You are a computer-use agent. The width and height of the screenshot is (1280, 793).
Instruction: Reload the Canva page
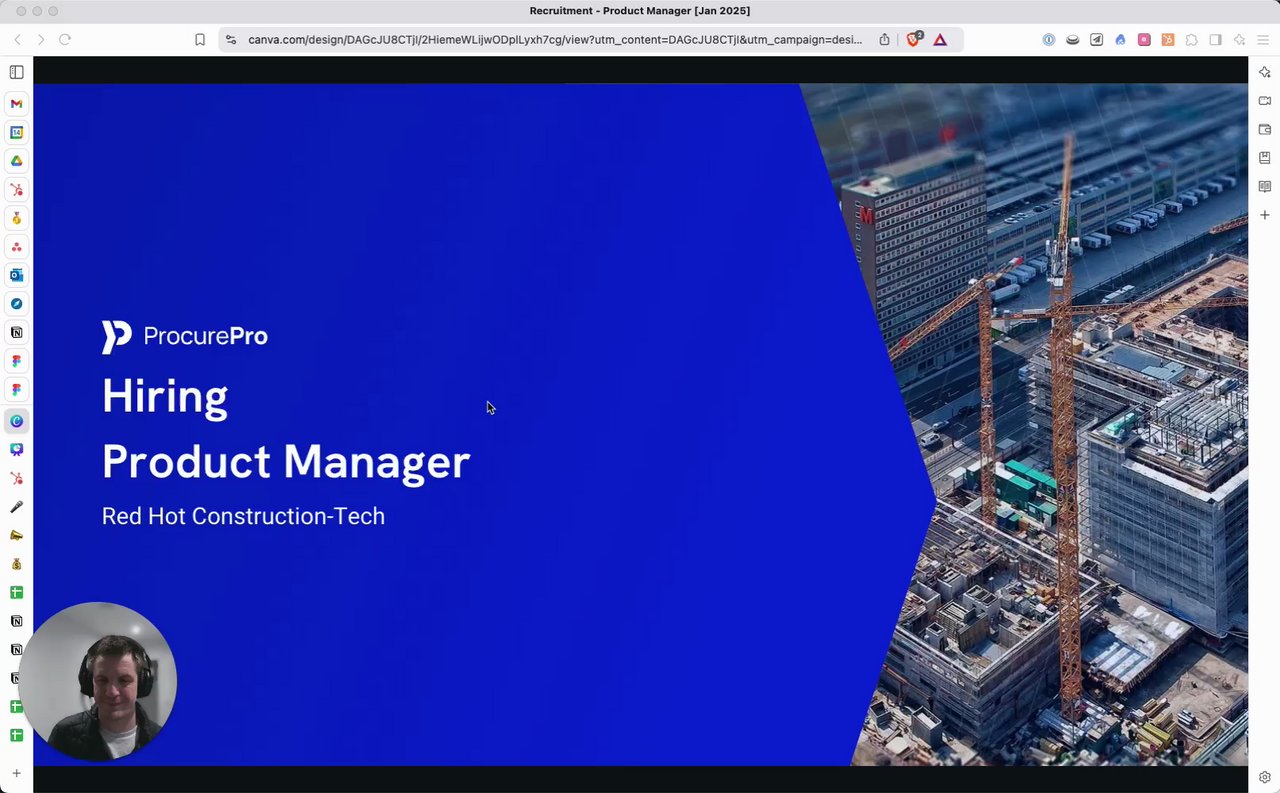[65, 39]
